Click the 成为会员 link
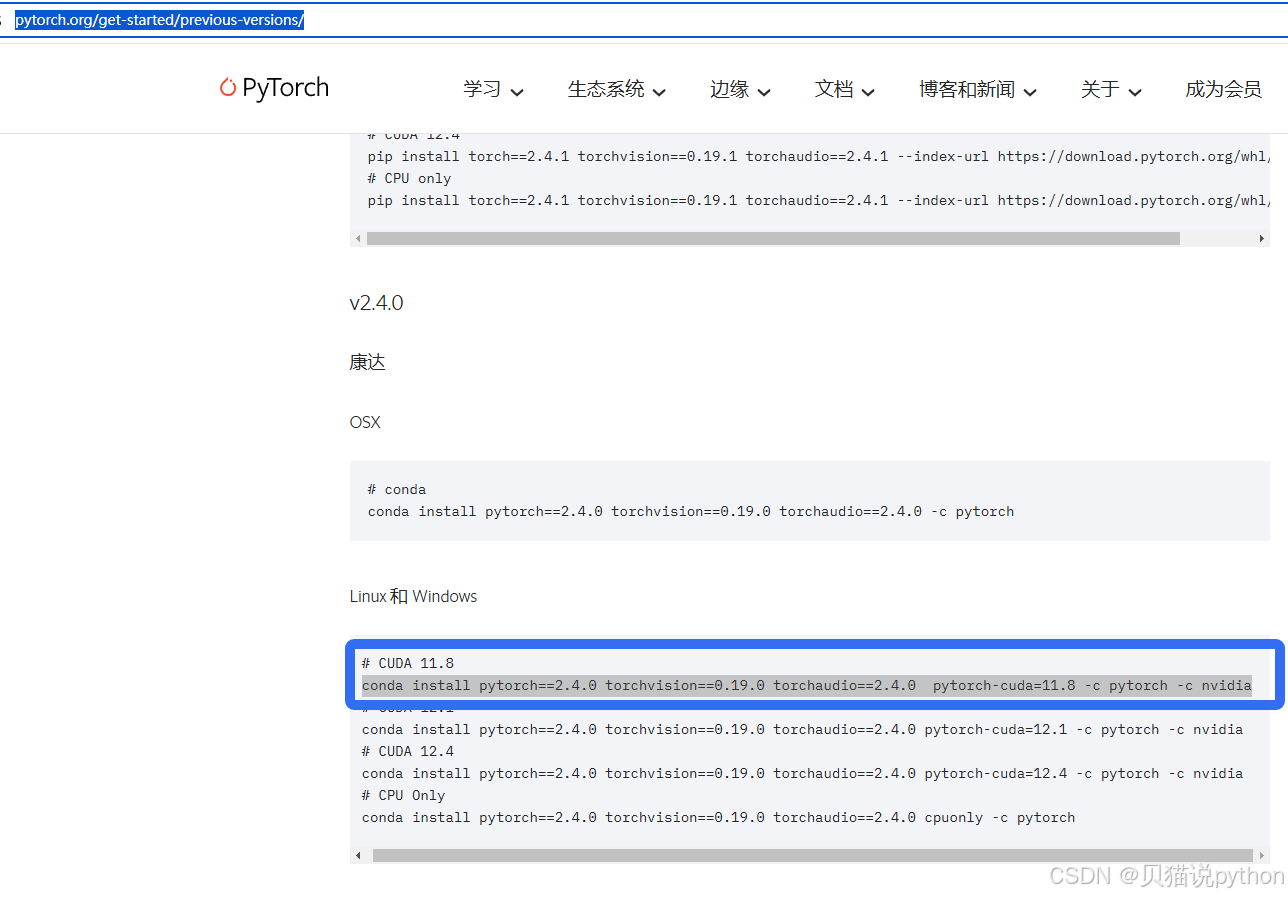Viewport: 1288px width, 897px height. pyautogui.click(x=1223, y=89)
